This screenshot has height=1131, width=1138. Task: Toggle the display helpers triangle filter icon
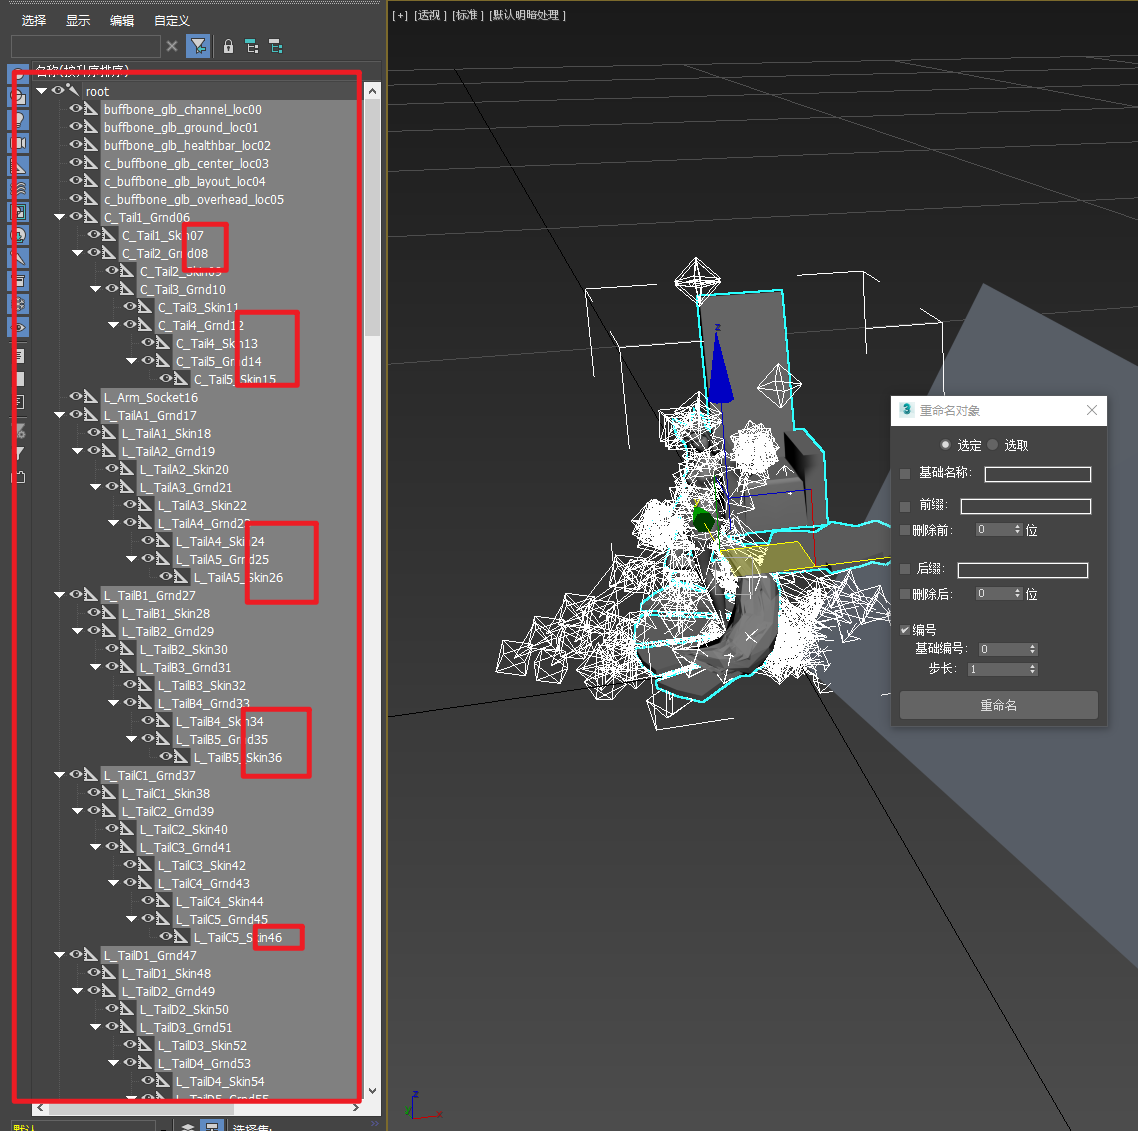coord(20,166)
